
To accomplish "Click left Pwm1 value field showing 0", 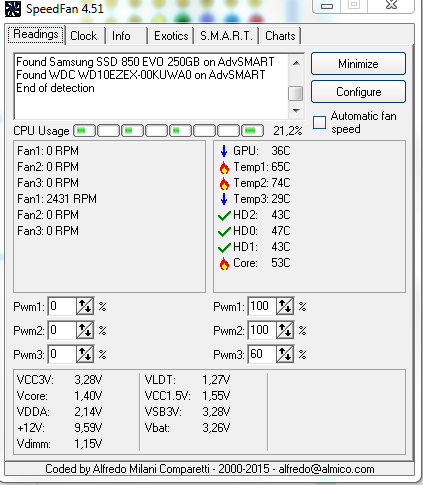I will [62, 306].
